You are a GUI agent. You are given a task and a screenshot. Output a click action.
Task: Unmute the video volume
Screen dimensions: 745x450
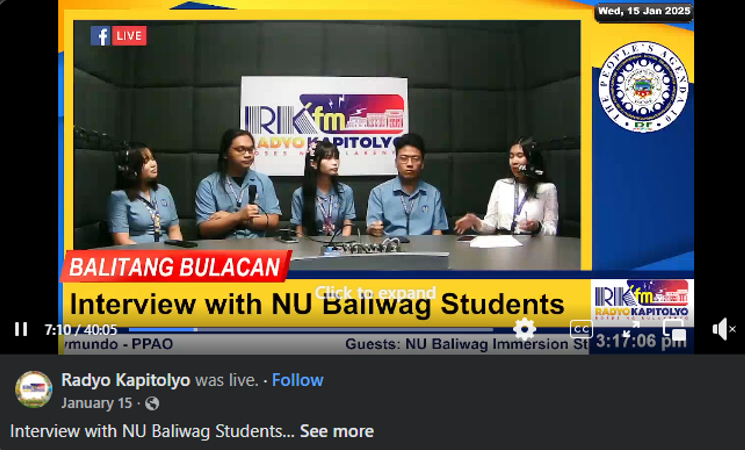click(723, 329)
